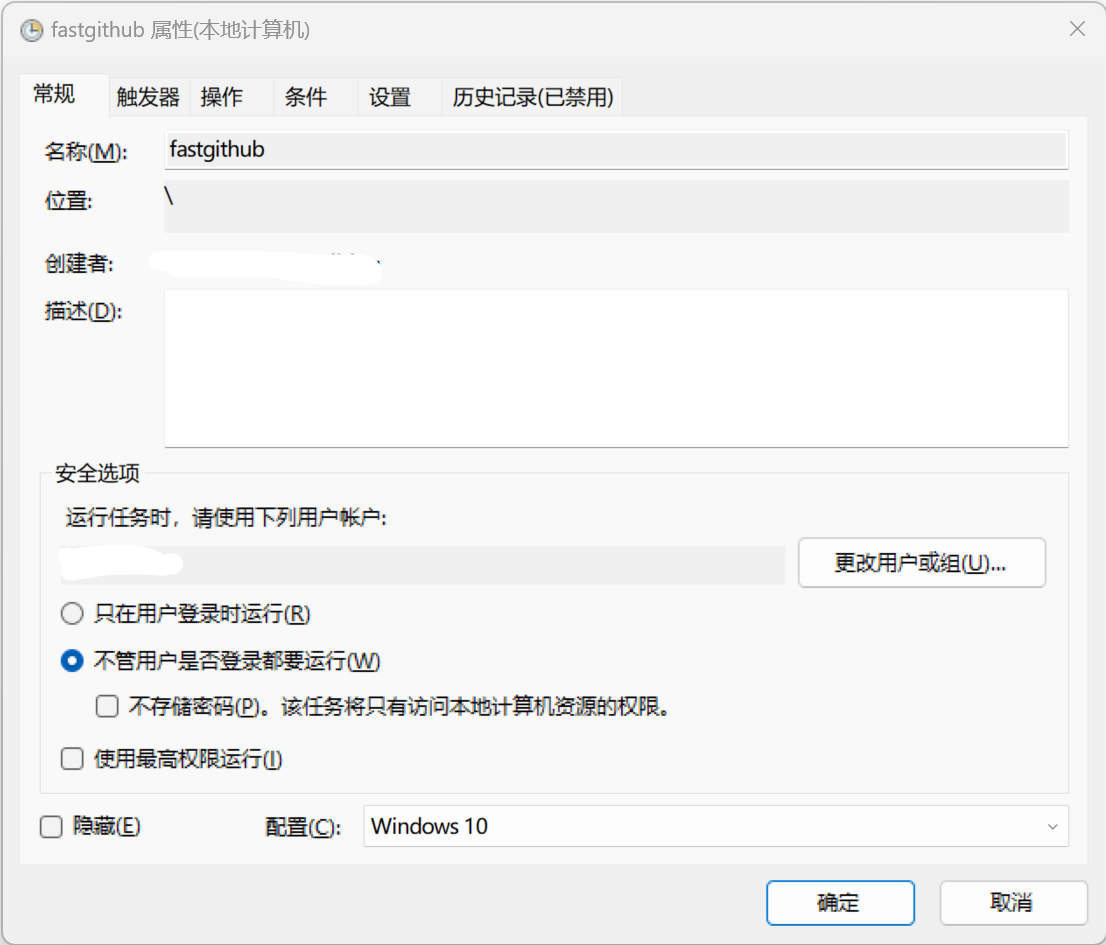The image size is (1106, 945).
Task: Confirm with the 确定 button
Action: click(x=840, y=903)
